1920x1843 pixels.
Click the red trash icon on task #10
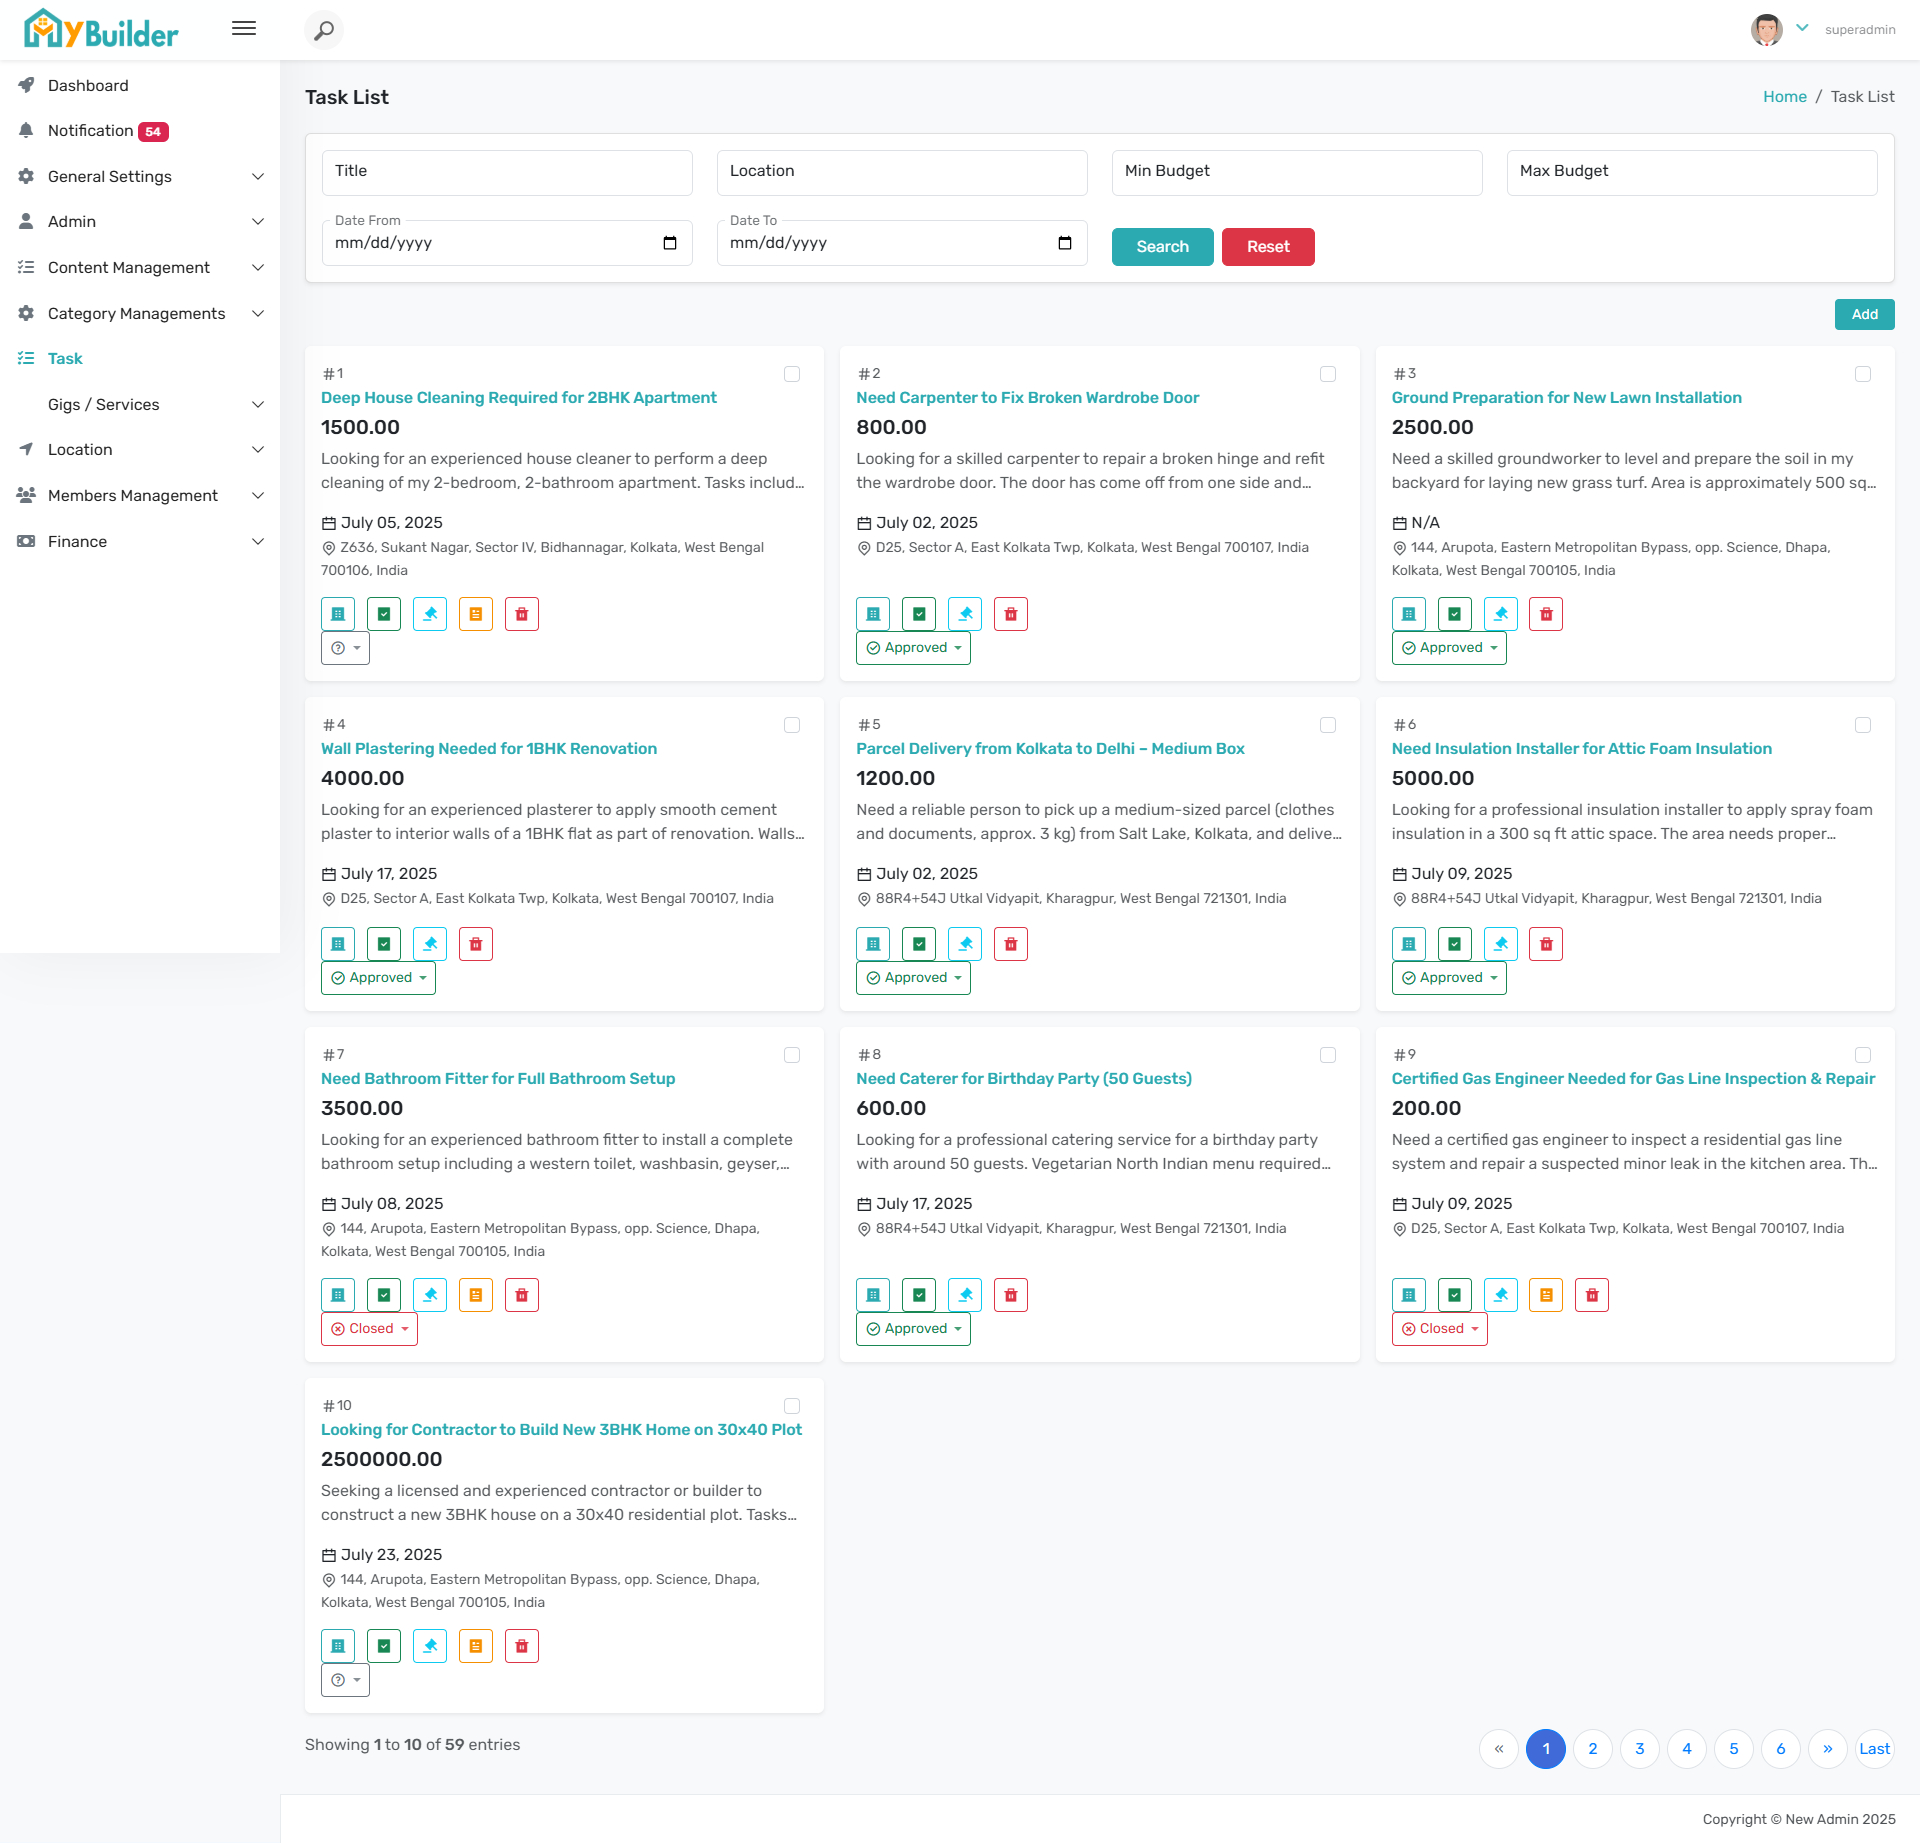coord(522,1646)
